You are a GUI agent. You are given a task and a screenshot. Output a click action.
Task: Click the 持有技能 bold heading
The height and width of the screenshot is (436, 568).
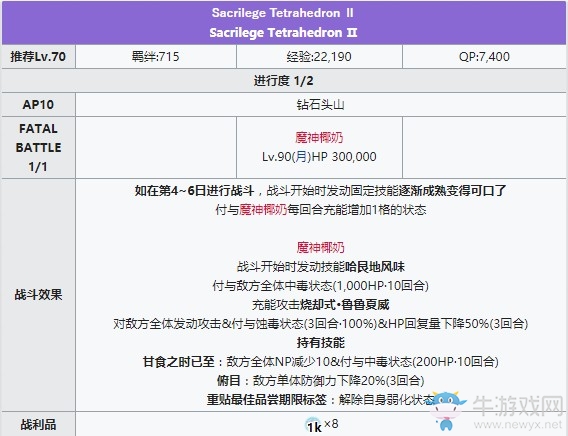(x=321, y=343)
